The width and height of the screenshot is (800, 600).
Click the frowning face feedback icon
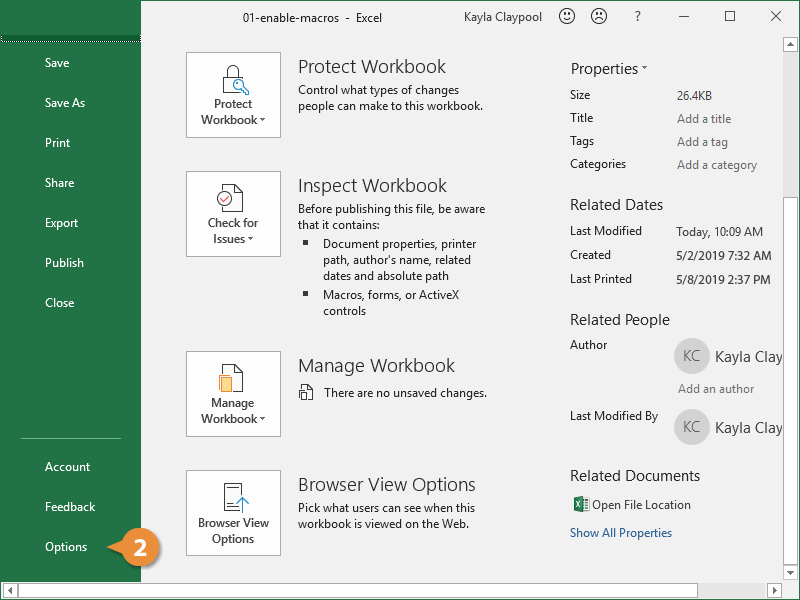tap(598, 17)
